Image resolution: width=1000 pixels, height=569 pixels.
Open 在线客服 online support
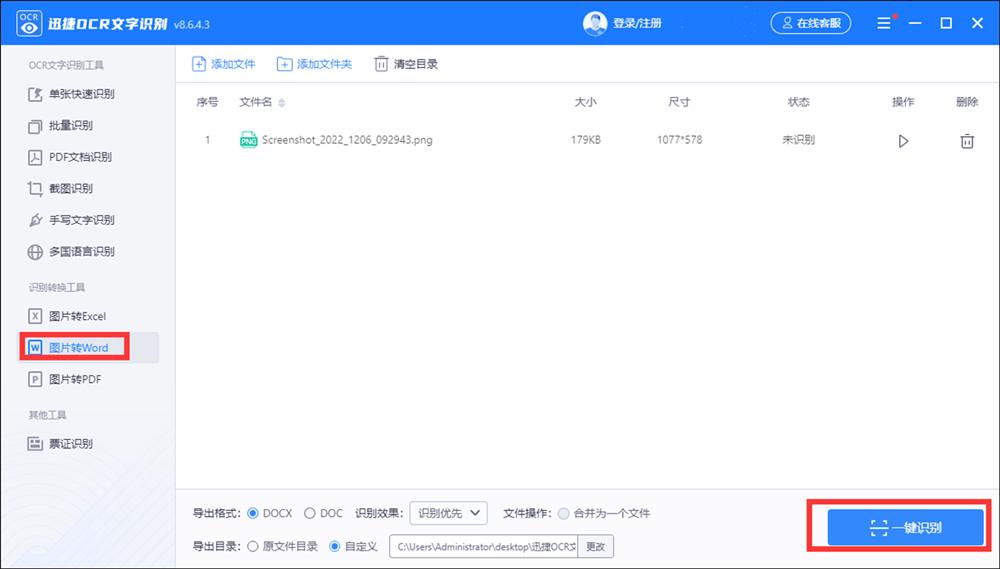811,24
